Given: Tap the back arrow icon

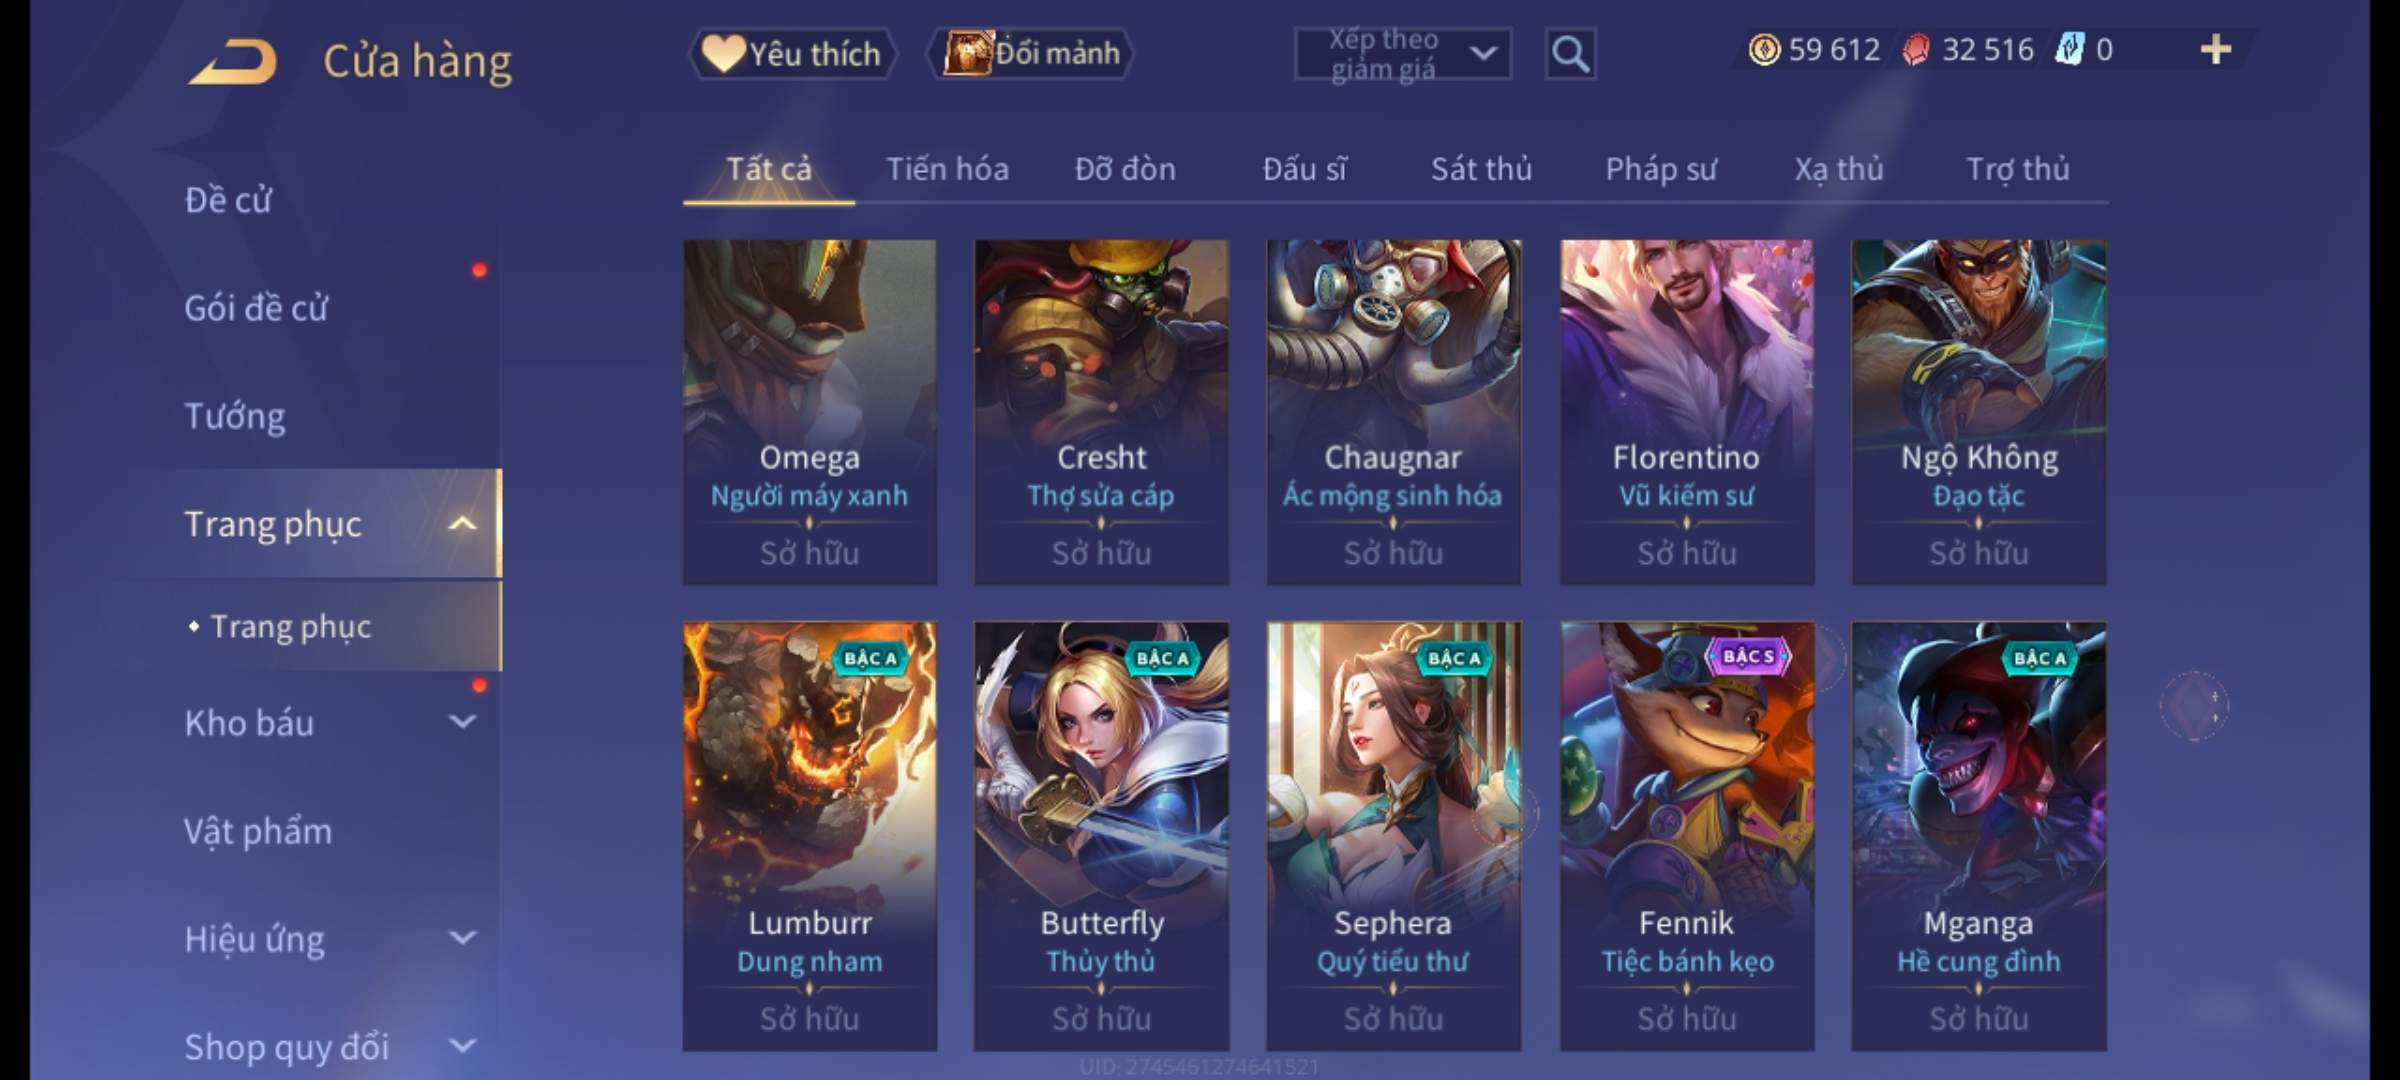Looking at the screenshot, I should [x=232, y=61].
